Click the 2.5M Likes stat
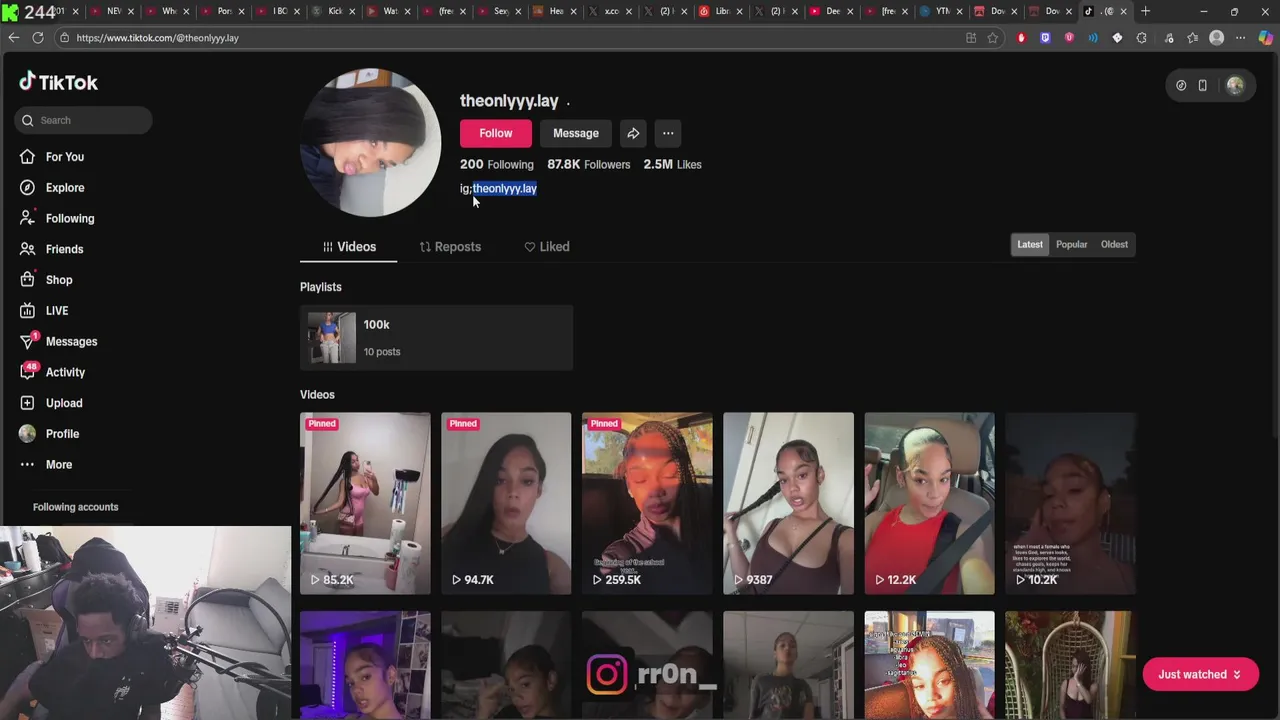Viewport: 1280px width, 720px height. click(x=673, y=164)
